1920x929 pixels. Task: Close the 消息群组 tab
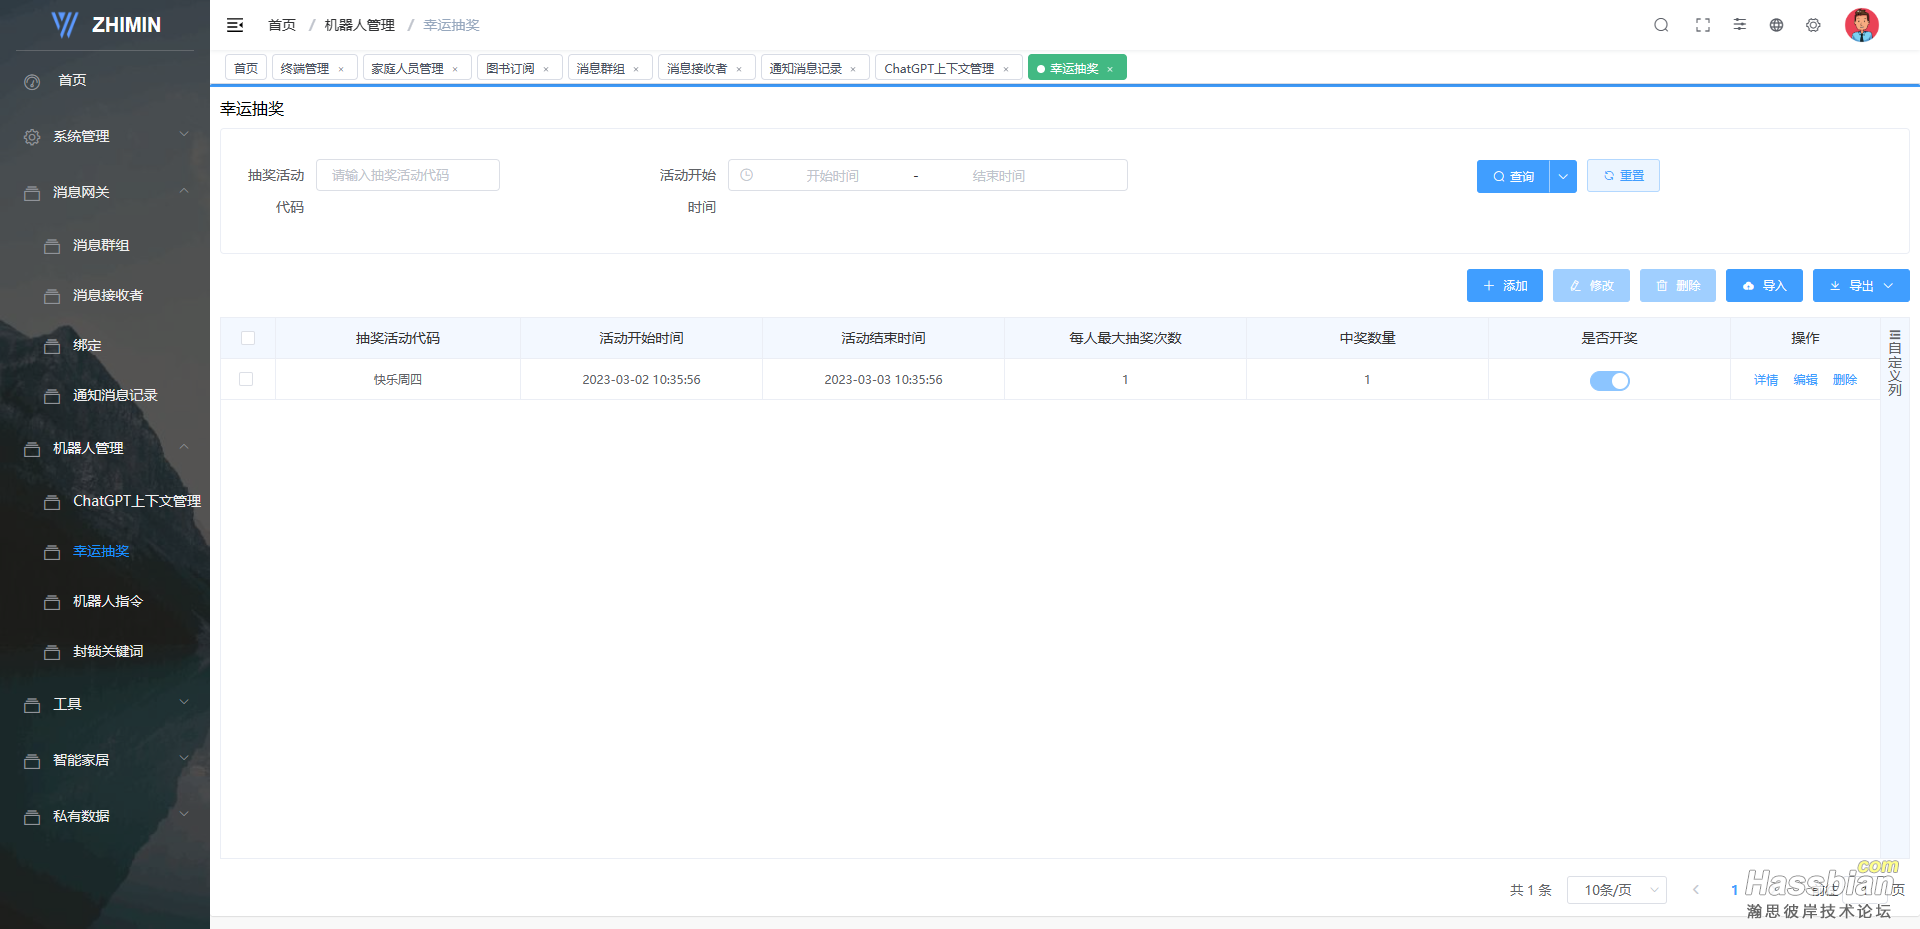click(x=636, y=69)
